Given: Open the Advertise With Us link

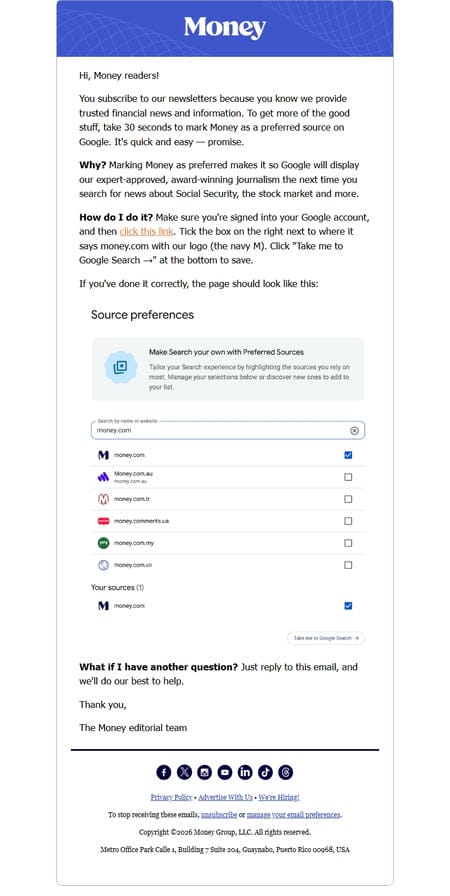Looking at the screenshot, I should point(226,797).
